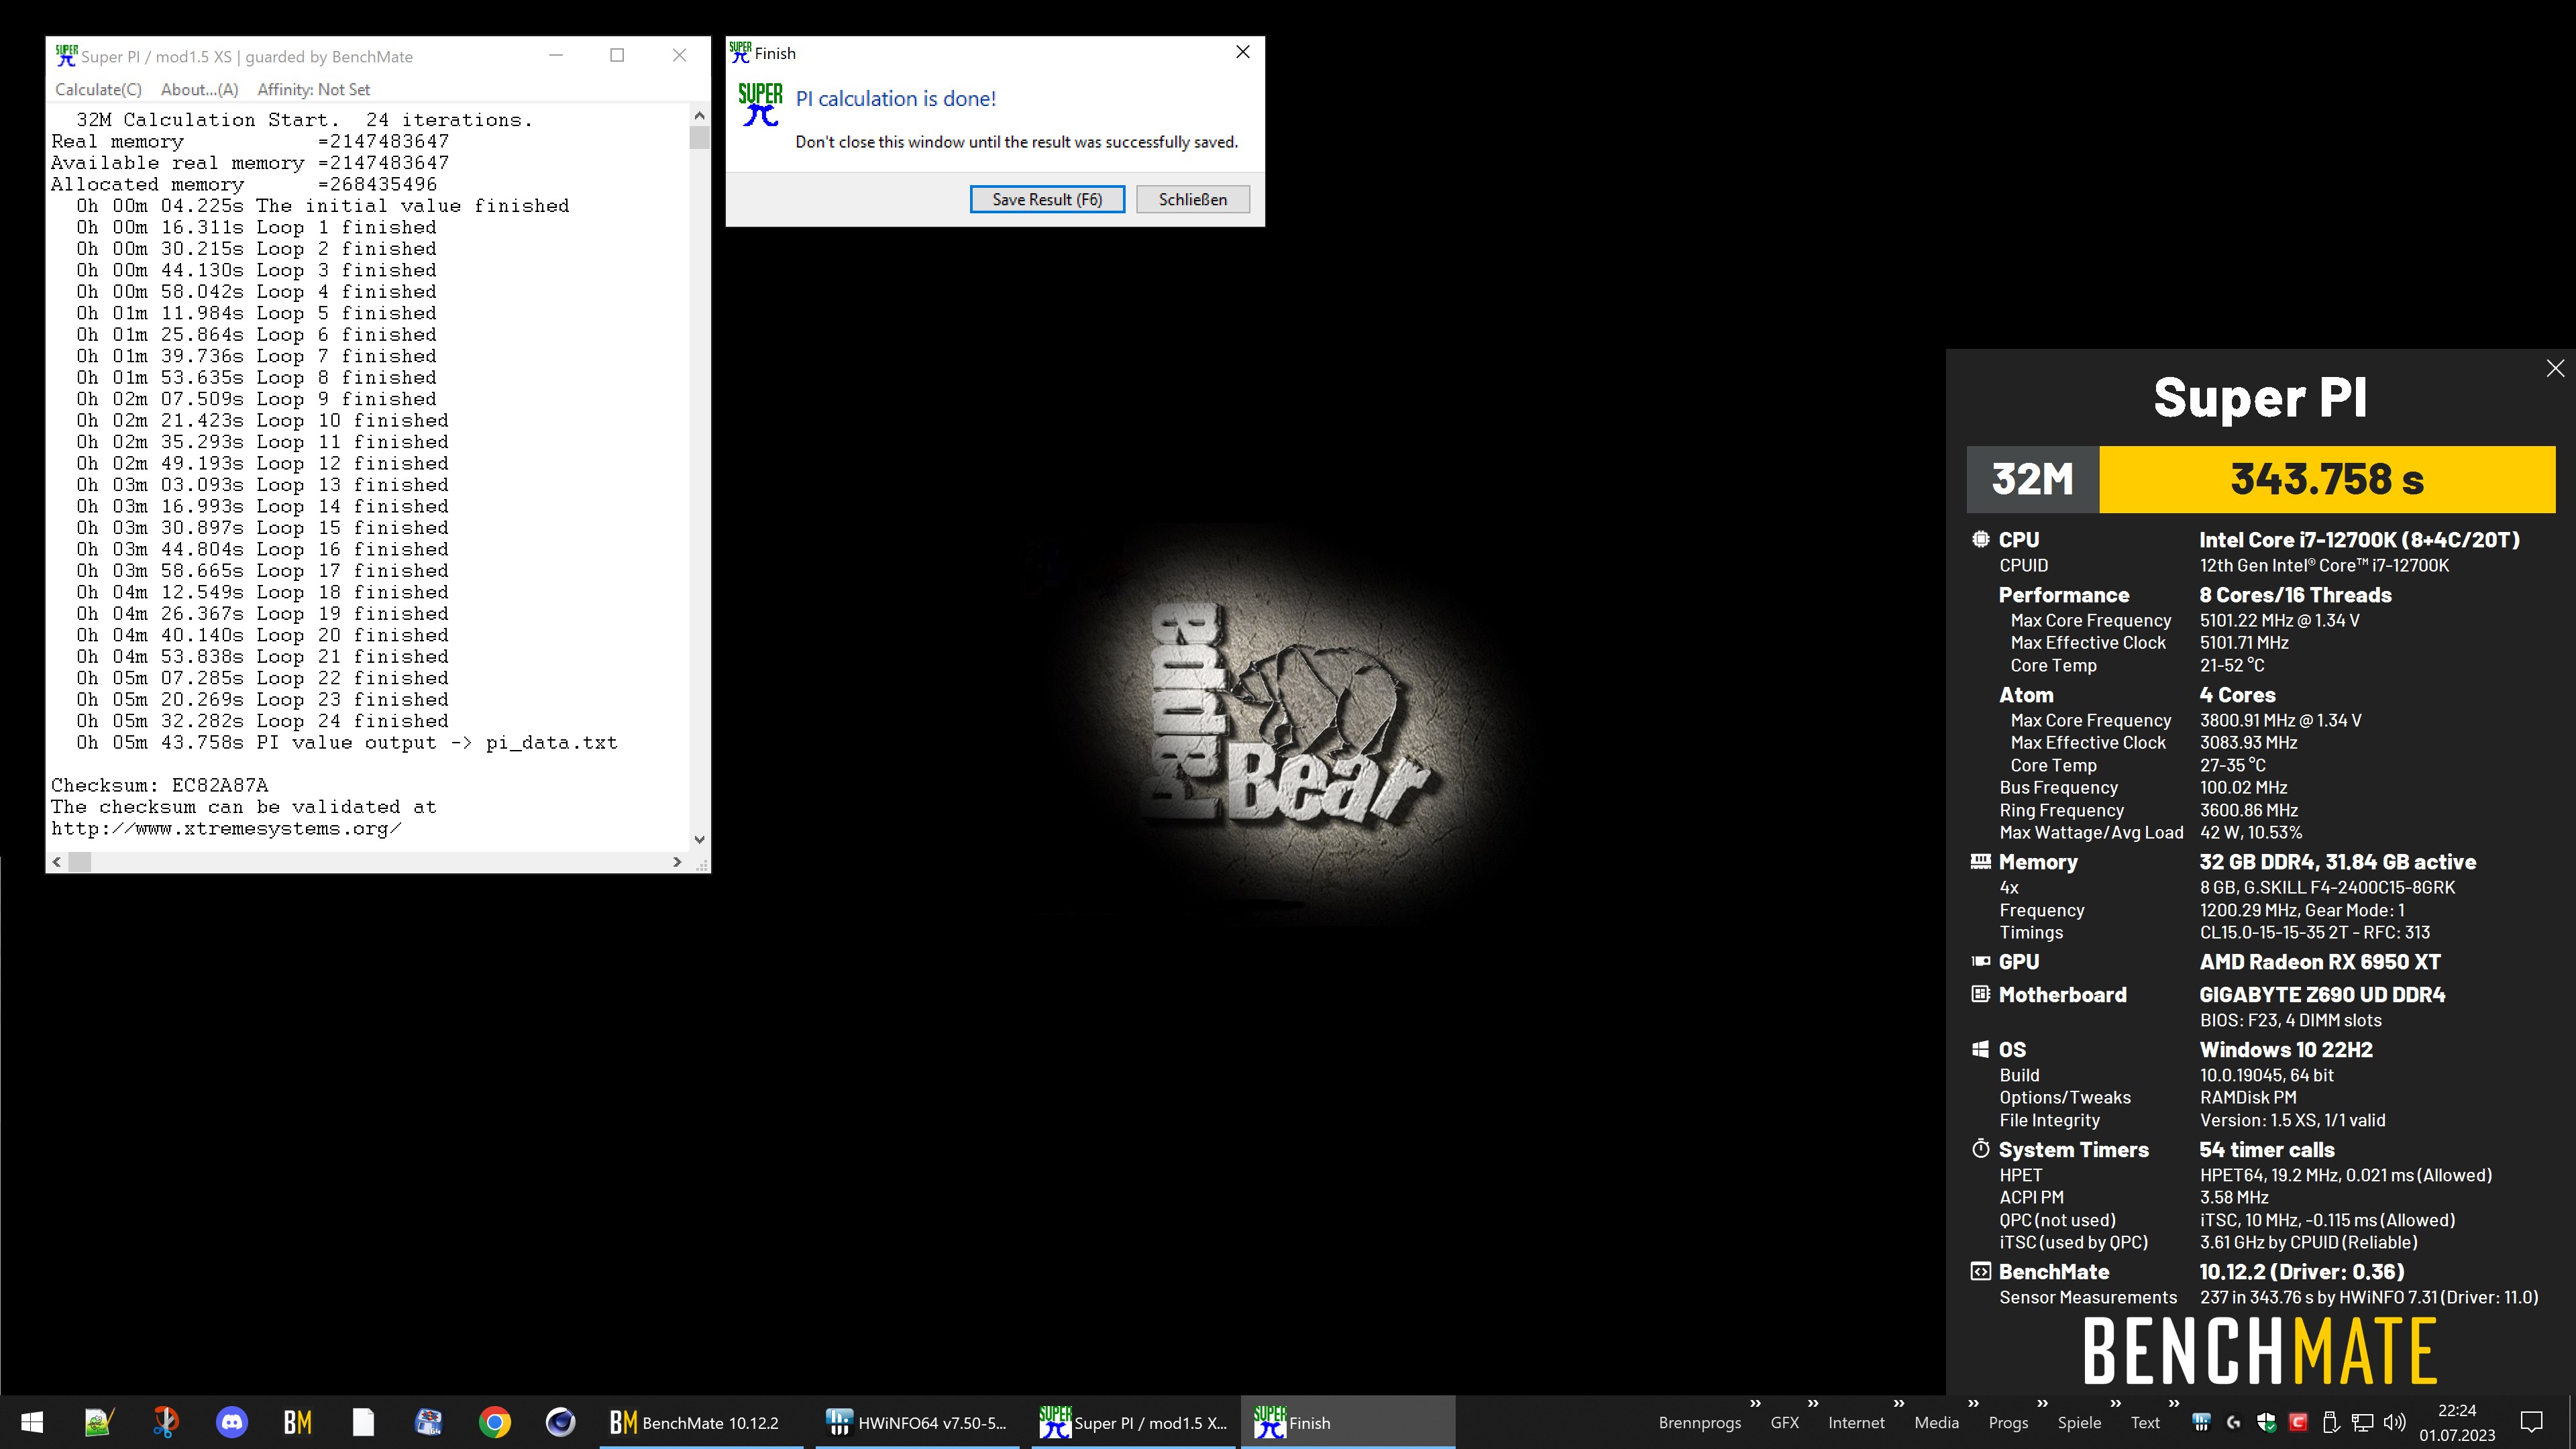This screenshot has width=2576, height=1449.
Task: Close the BenchMate Super PI result panel
Action: (2555, 368)
